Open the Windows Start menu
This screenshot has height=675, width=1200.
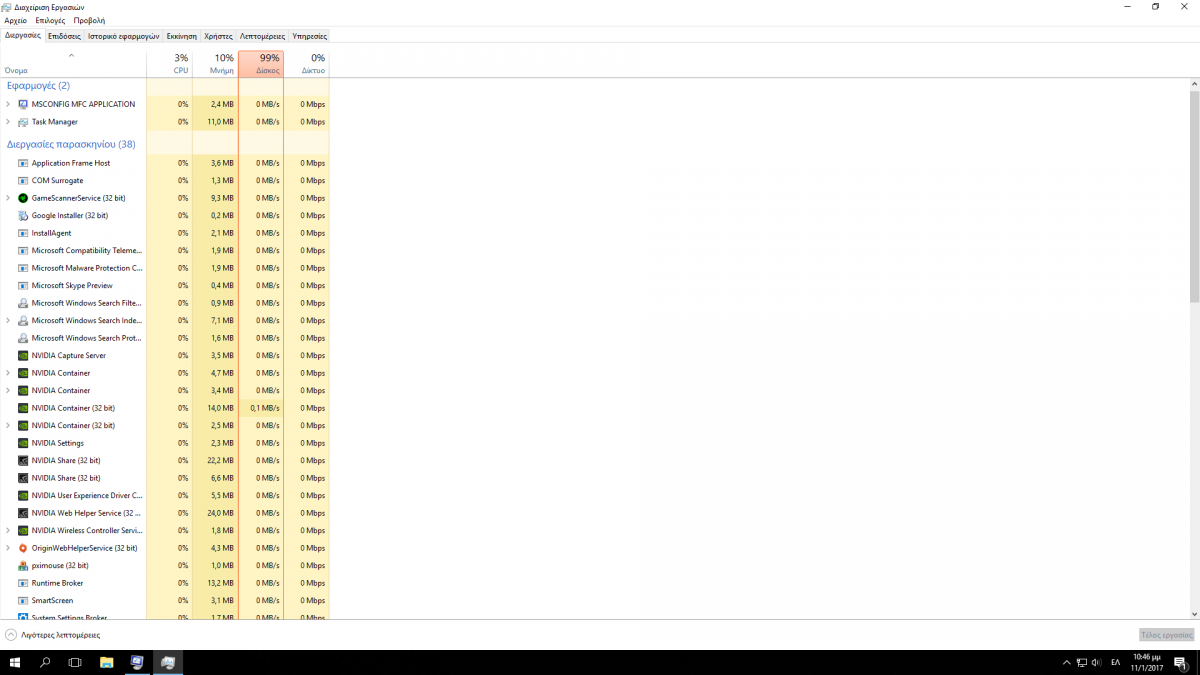coord(15,662)
